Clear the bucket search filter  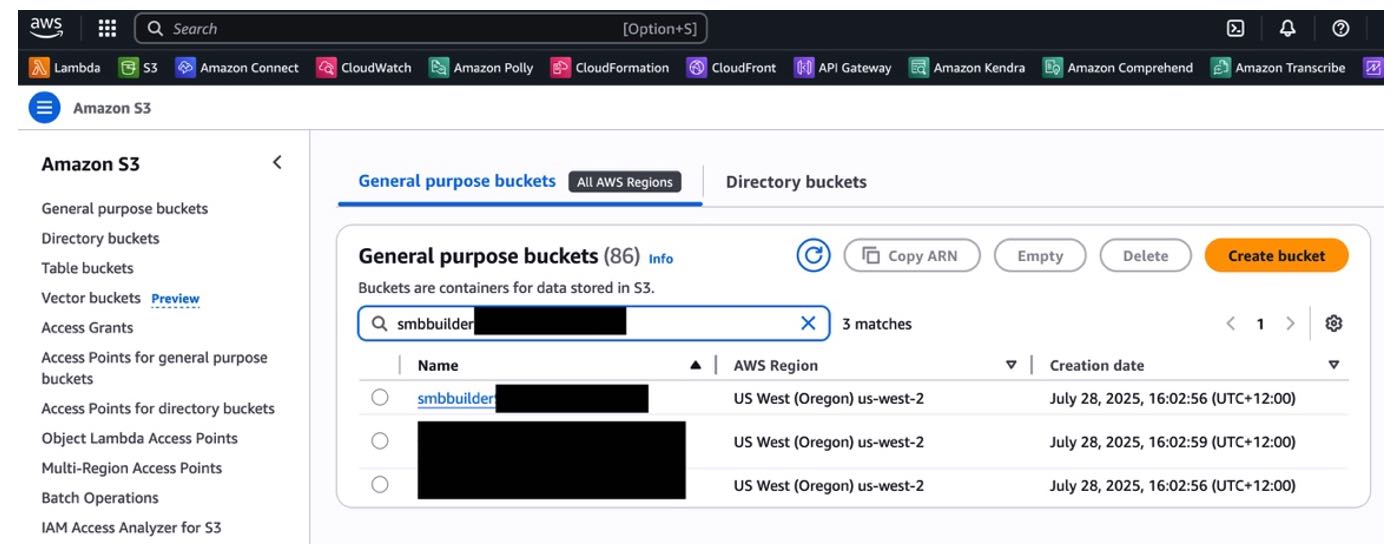(808, 323)
